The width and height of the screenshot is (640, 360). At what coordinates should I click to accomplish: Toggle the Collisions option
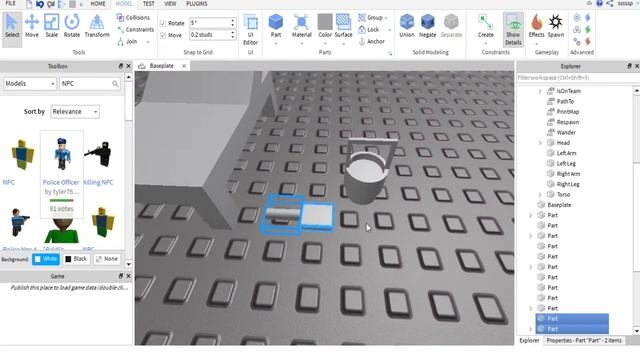(x=133, y=18)
